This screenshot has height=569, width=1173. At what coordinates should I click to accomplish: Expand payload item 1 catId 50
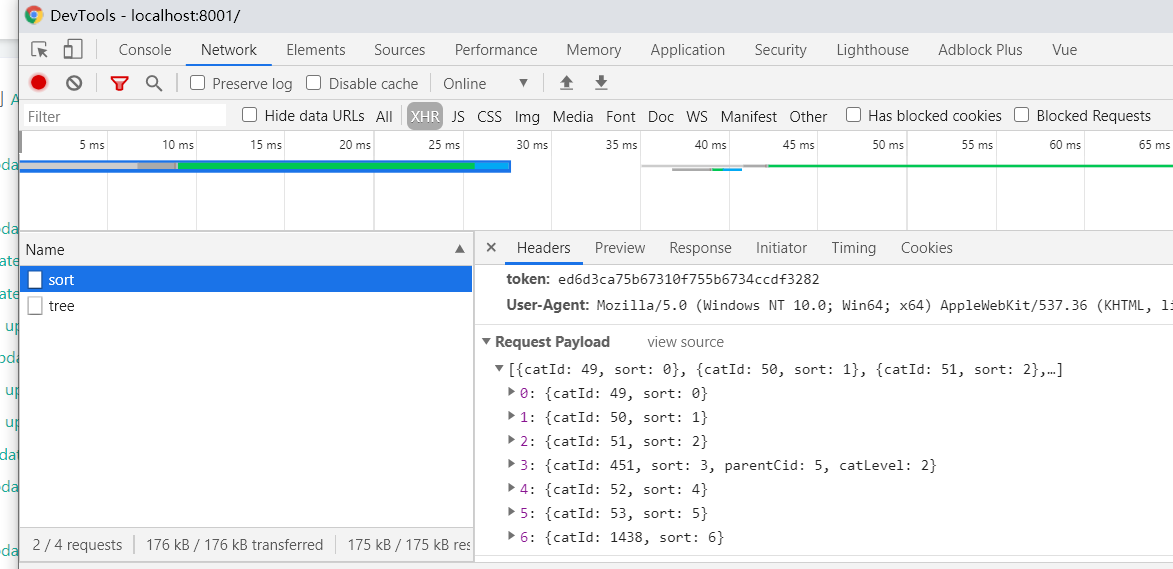[512, 416]
